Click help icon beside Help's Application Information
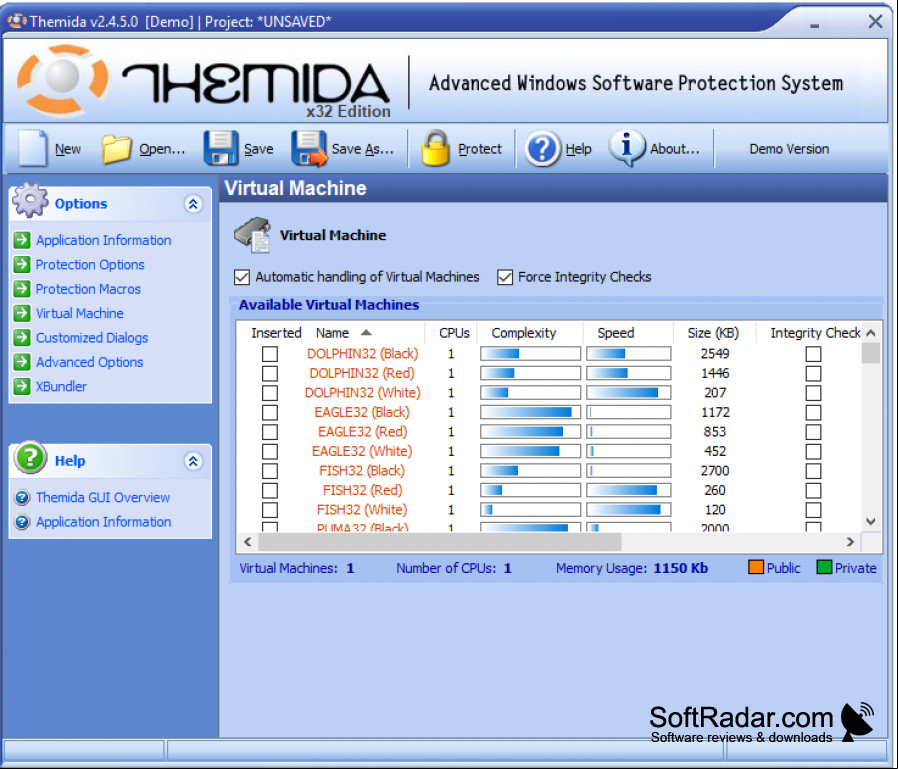 (22, 522)
